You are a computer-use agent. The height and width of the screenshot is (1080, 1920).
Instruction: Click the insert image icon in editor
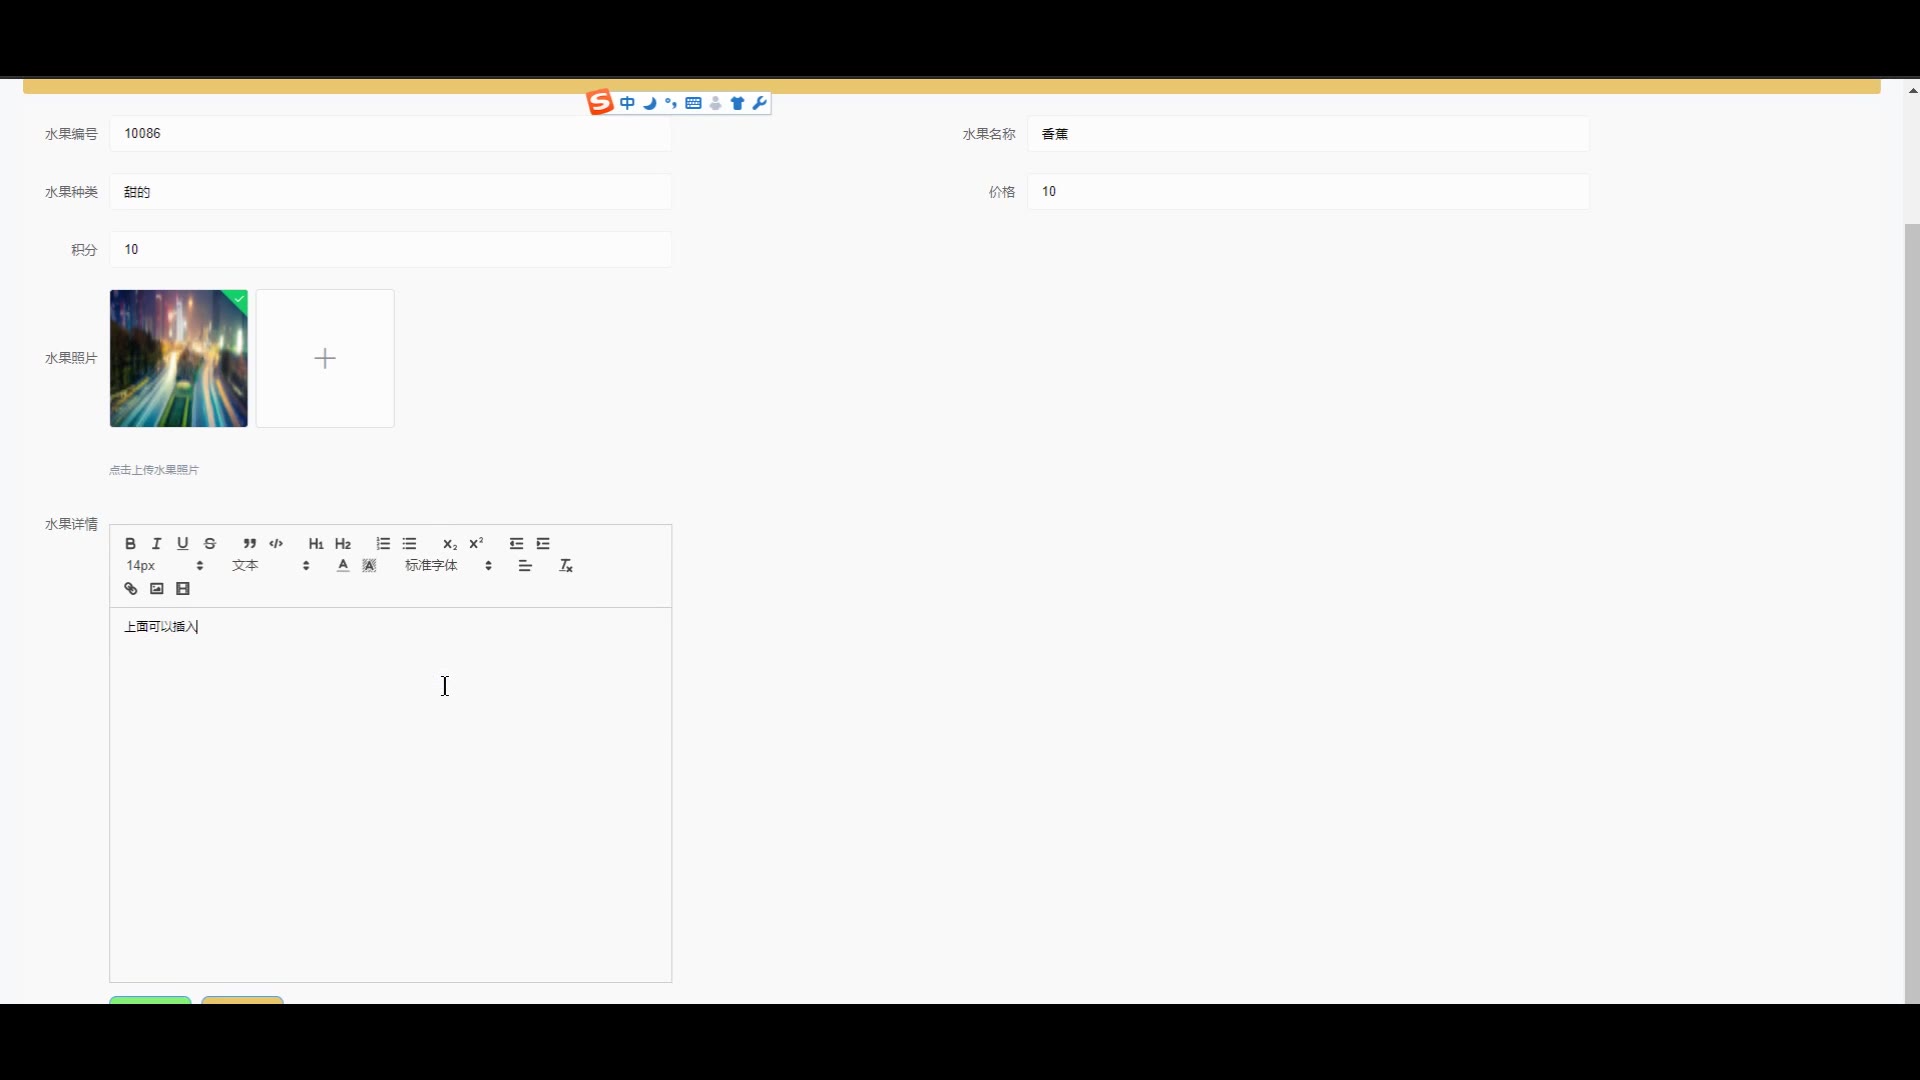point(157,589)
